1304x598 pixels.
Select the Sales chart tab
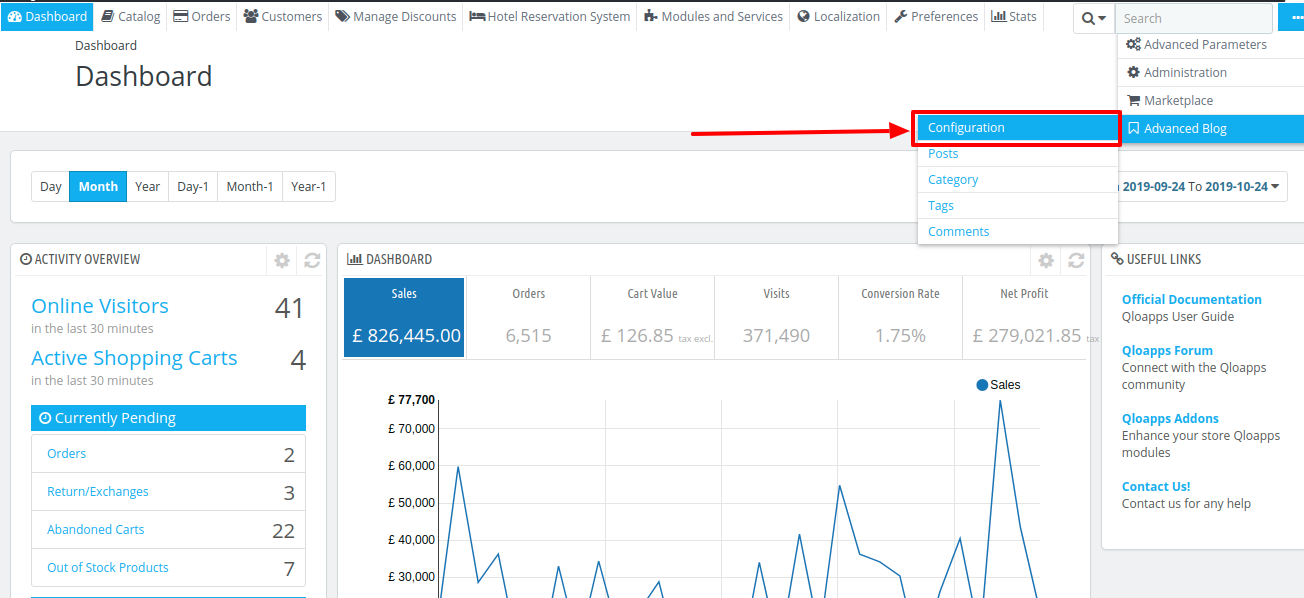pyautogui.click(x=404, y=318)
